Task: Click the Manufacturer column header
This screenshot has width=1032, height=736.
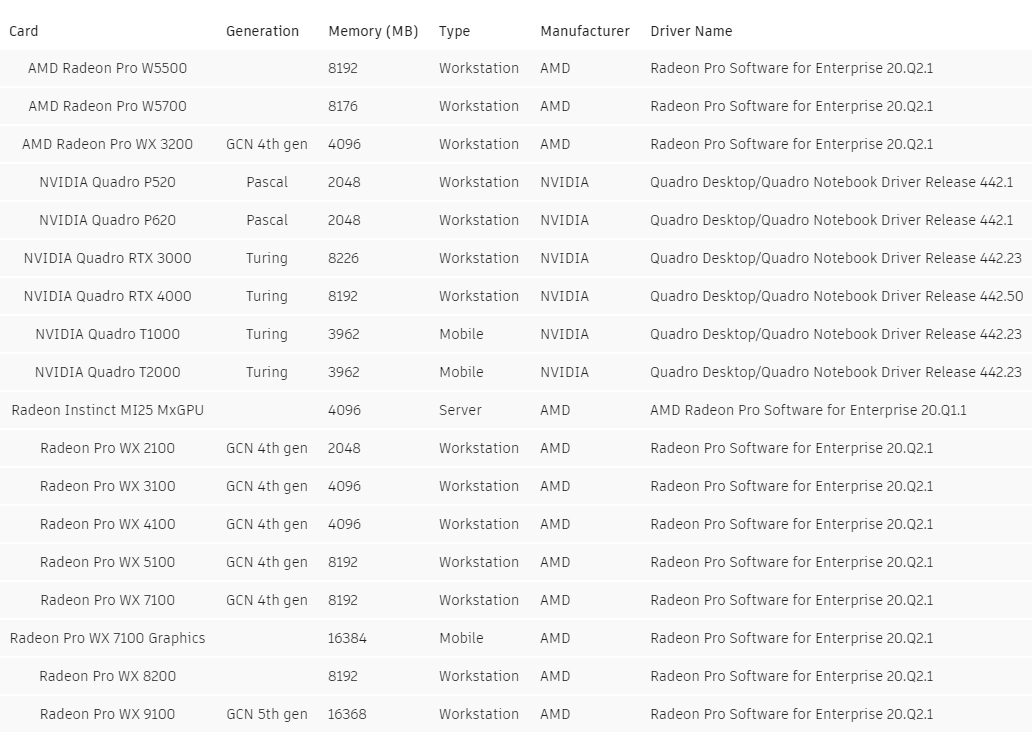Action: click(x=585, y=31)
